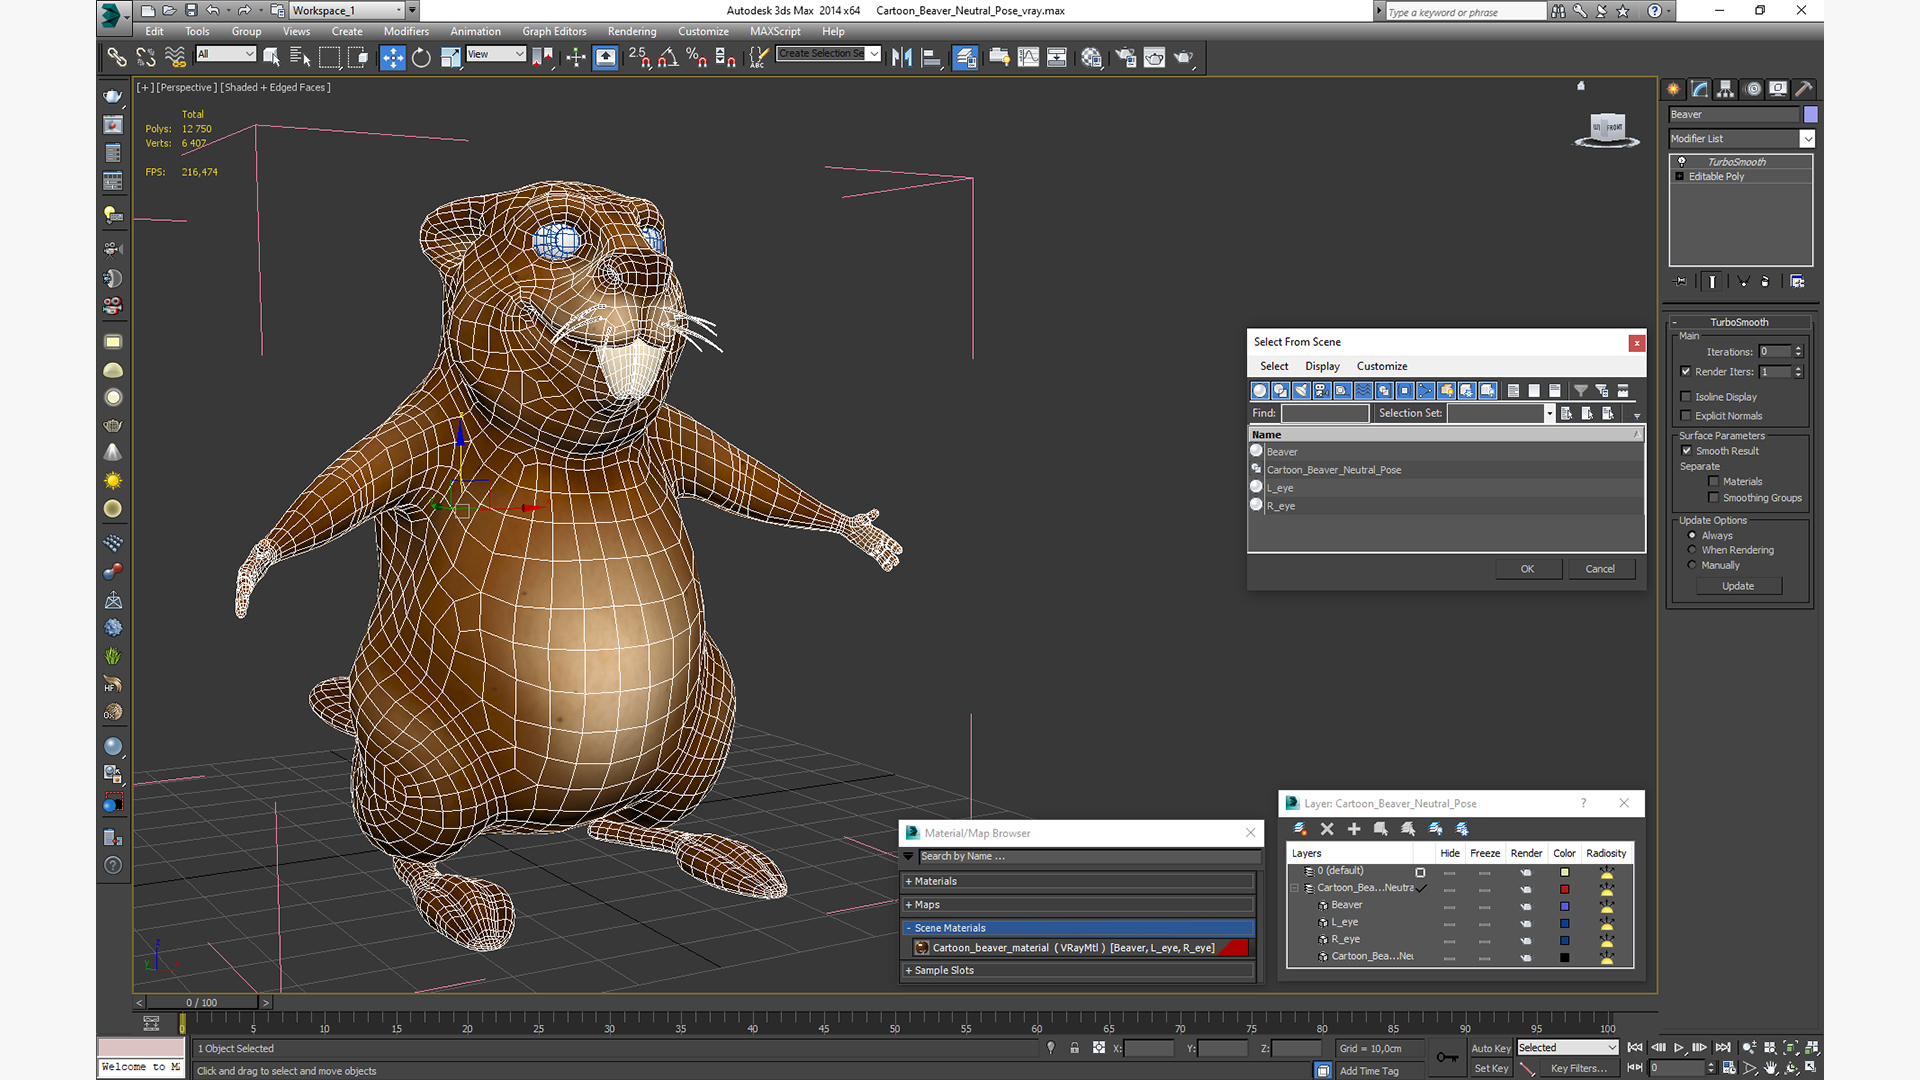Activate Select and Move tool
1920x1080 pixels.
(392, 57)
